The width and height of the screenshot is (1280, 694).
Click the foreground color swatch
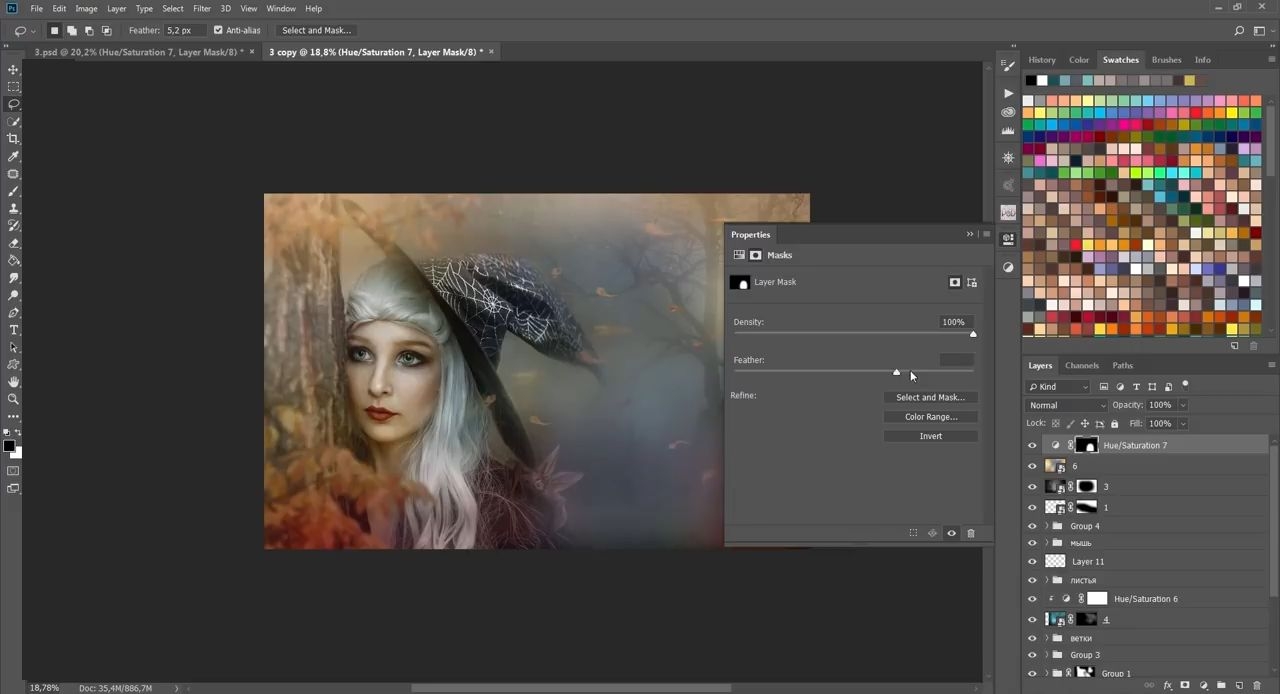(x=9, y=446)
